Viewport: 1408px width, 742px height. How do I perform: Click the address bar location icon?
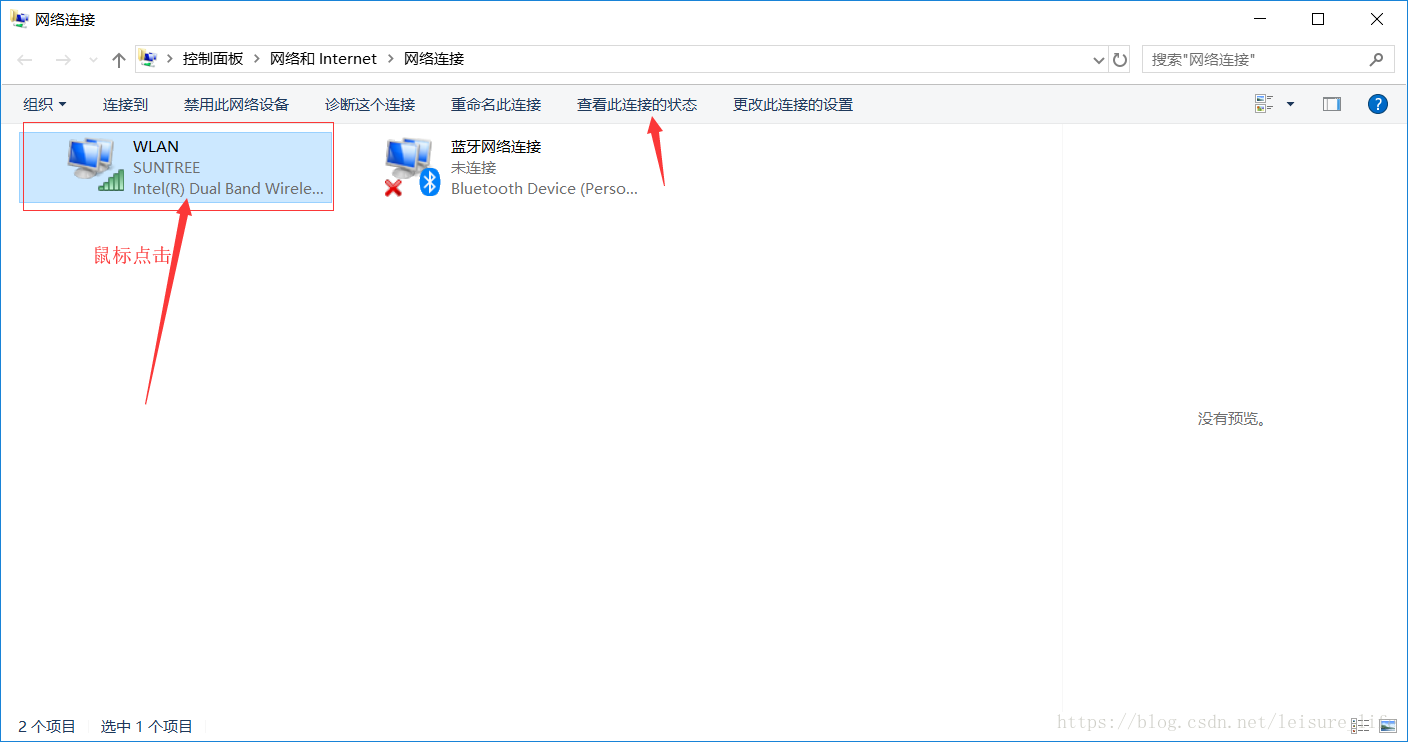point(149,59)
